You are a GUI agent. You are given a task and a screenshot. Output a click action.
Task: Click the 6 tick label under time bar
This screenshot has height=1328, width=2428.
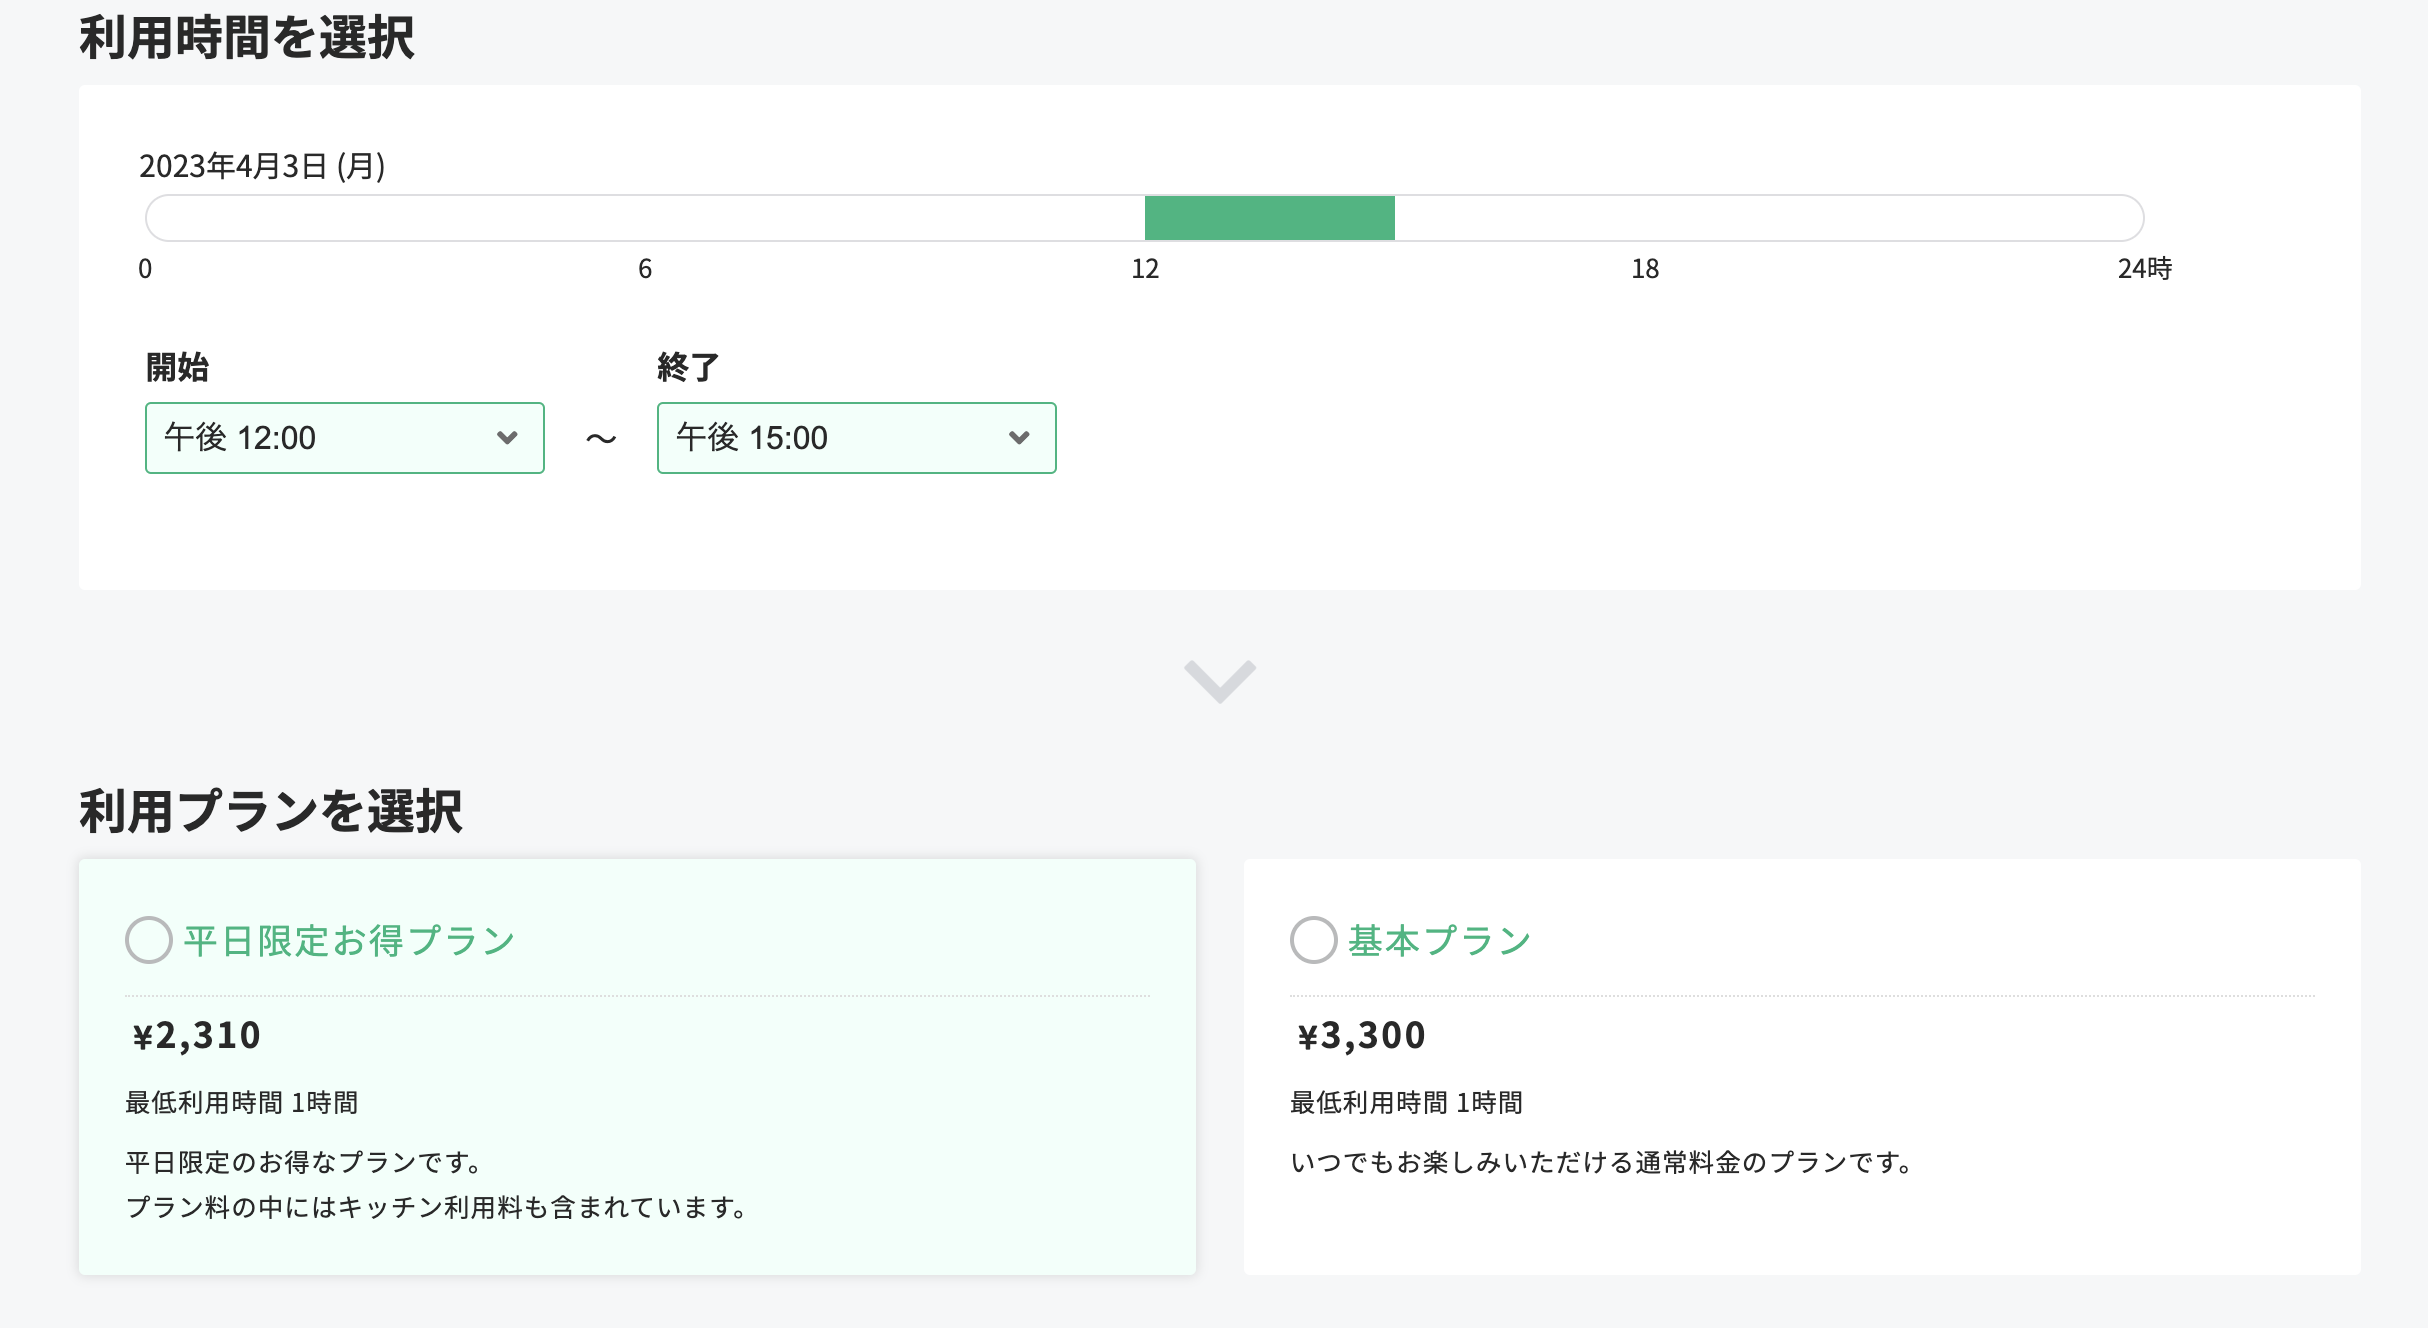click(645, 269)
